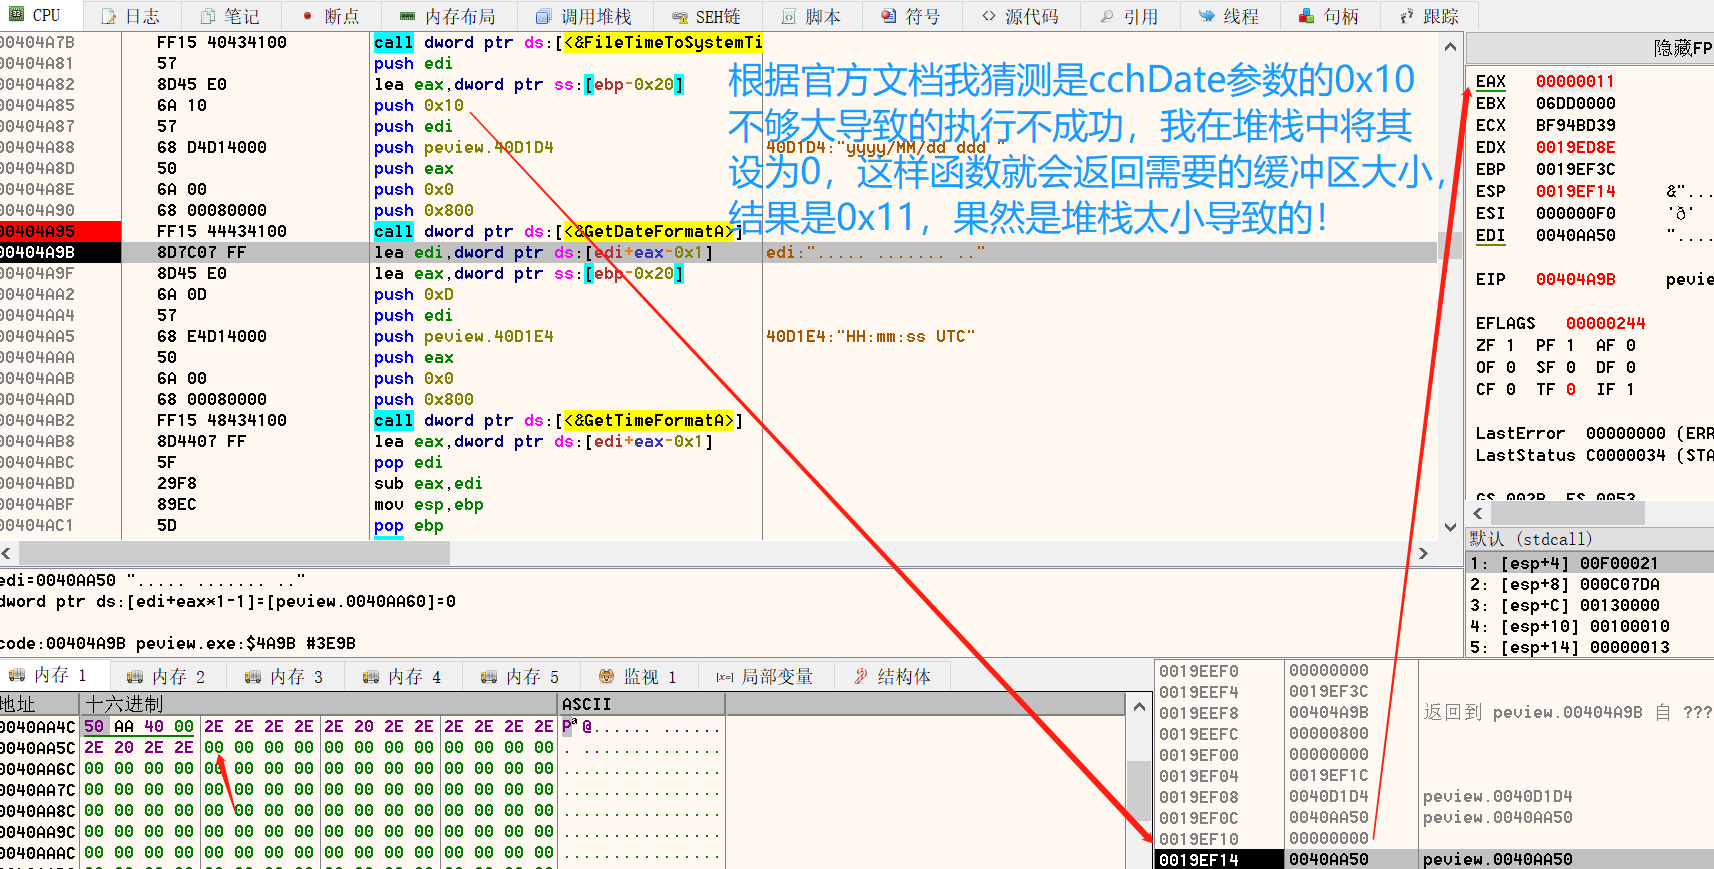Viewport: 1714px width, 869px height.
Task: Click memory dump scrollbar up arrow
Action: click(1139, 707)
